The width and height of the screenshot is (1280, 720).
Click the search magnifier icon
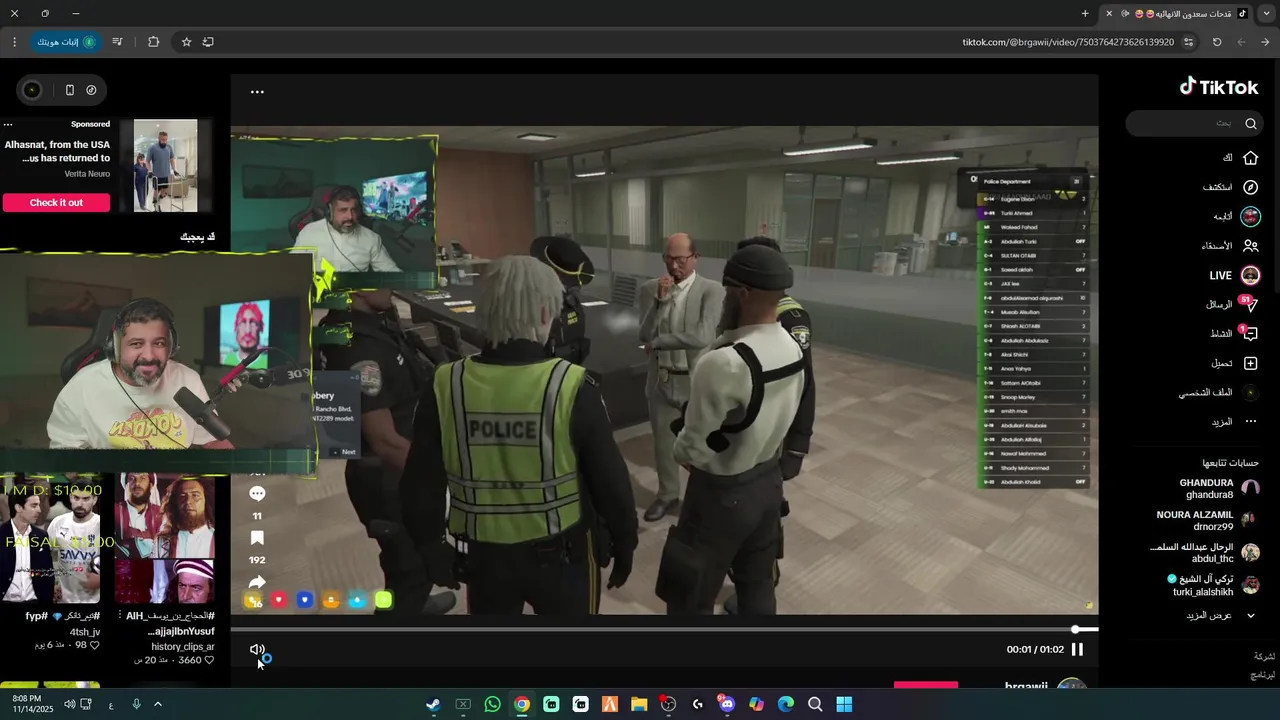coord(1250,123)
